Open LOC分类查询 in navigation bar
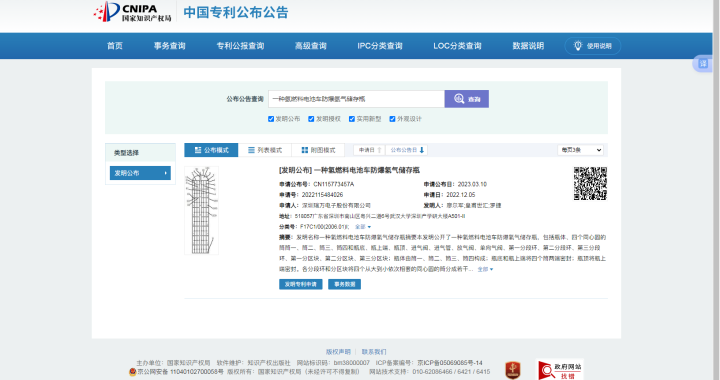 pos(457,46)
